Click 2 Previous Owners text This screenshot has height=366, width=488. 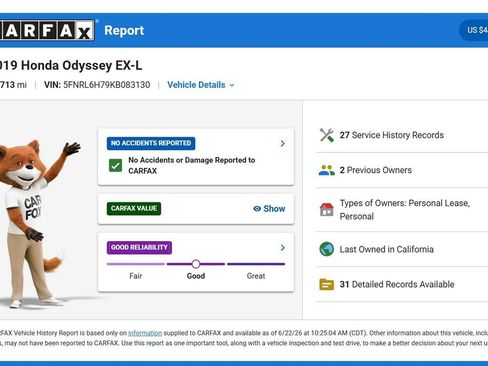tap(376, 170)
